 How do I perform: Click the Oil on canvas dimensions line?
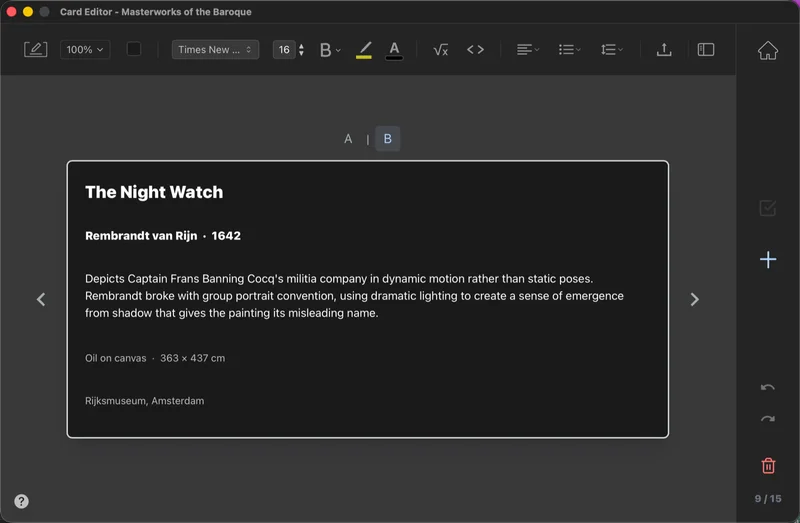click(155, 358)
